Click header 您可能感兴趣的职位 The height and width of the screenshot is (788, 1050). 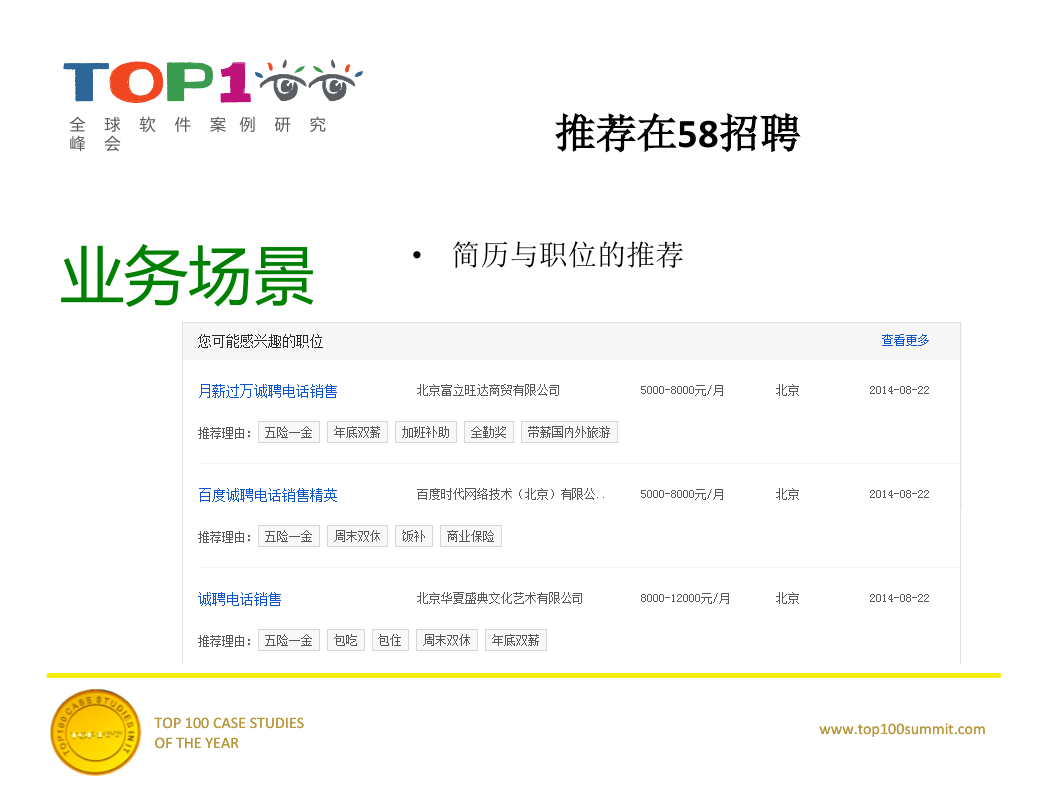(260, 341)
